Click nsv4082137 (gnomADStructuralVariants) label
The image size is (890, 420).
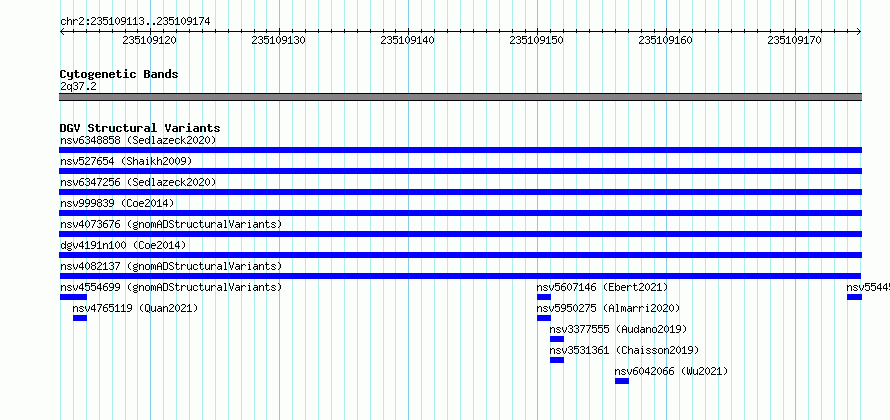[x=171, y=266]
